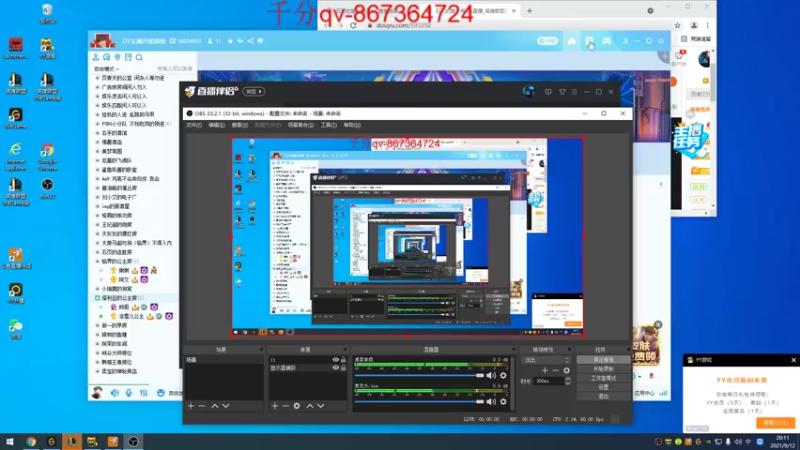Toggle the lock on source "11"
This screenshot has height=450, width=800.
(x=343, y=360)
